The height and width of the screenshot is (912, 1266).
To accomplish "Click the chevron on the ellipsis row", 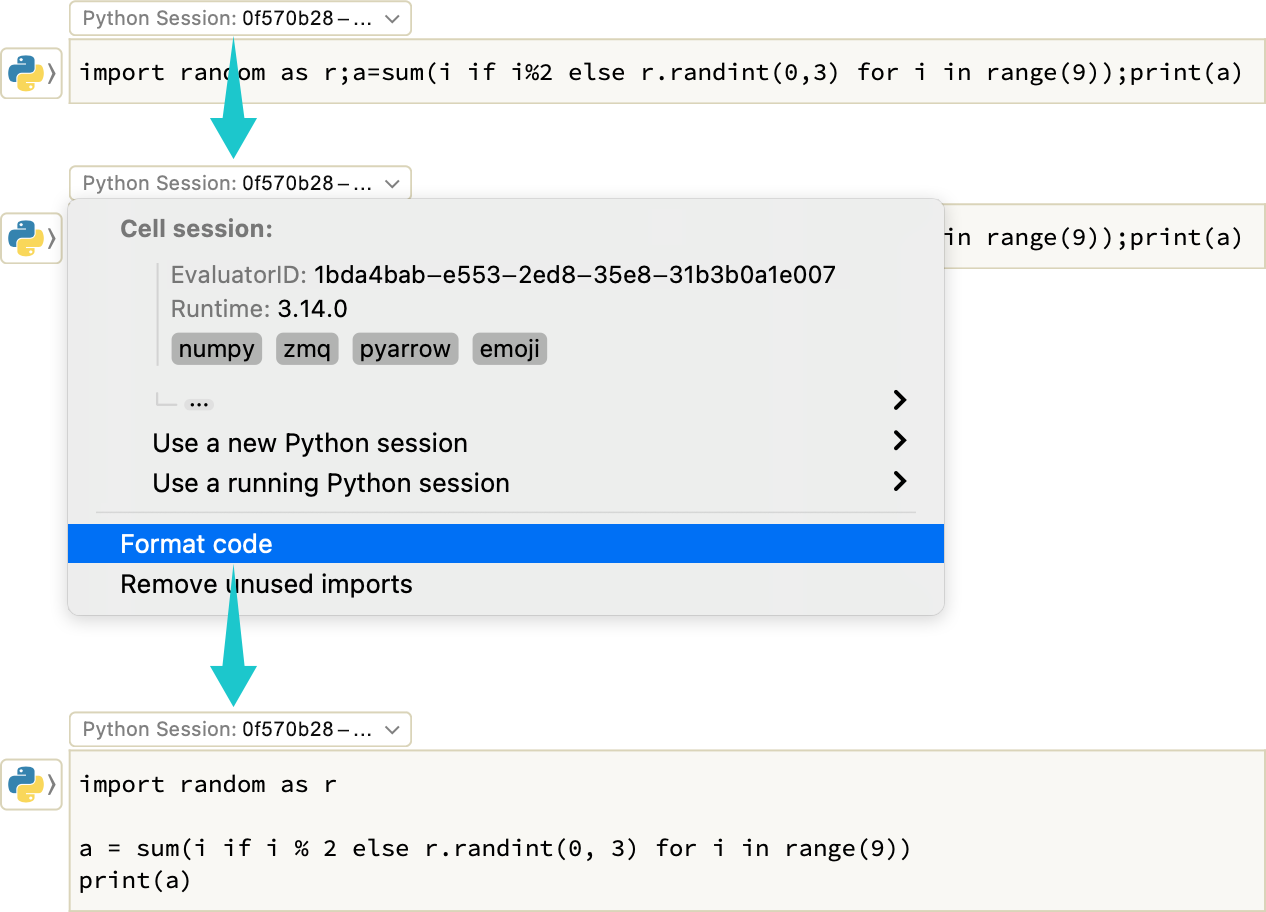I will point(899,401).
